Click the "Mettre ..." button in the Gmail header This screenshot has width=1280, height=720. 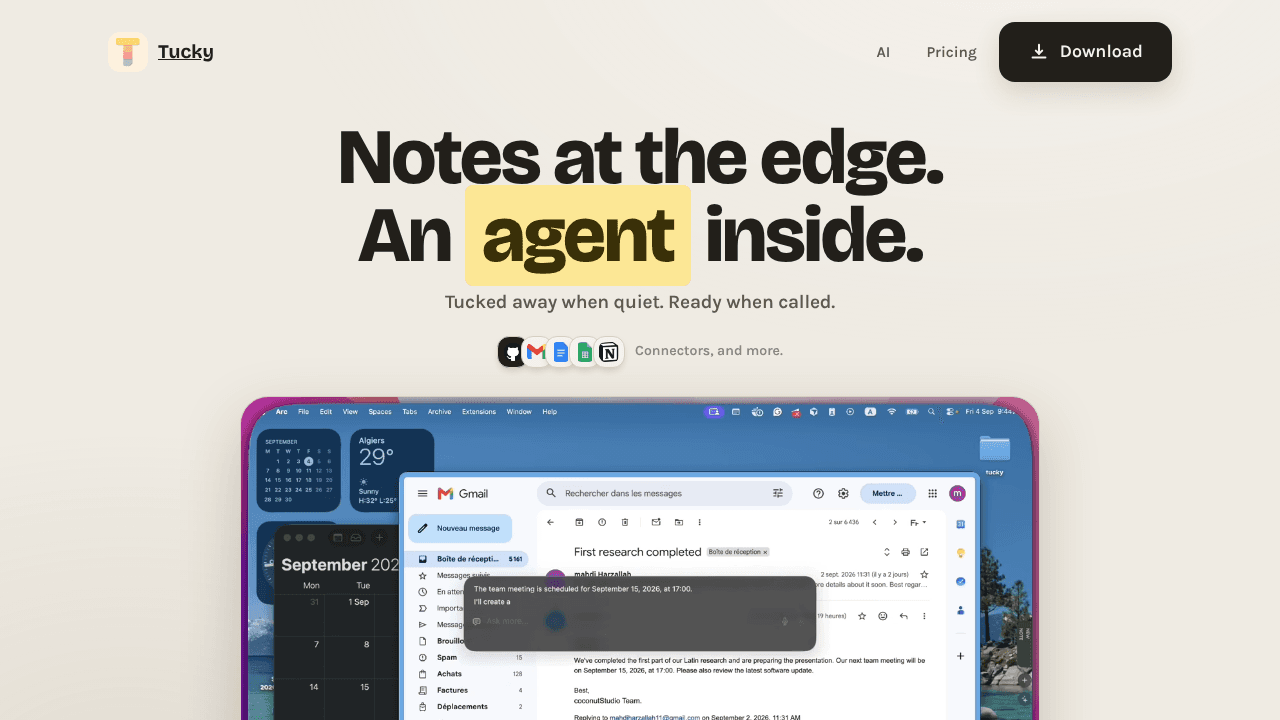click(888, 493)
